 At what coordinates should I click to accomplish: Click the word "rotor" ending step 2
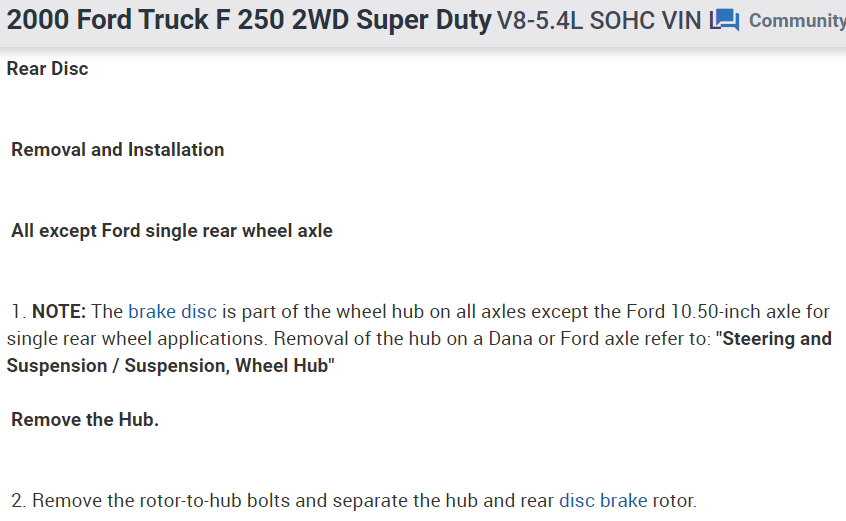[x=672, y=500]
